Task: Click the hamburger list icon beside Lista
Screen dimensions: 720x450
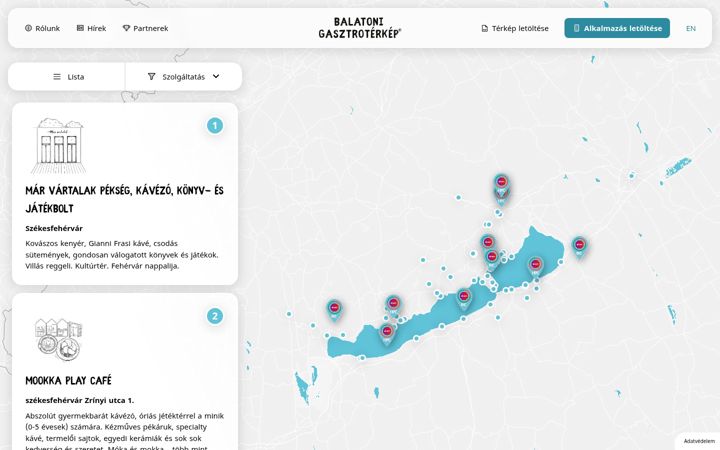Action: [x=57, y=77]
